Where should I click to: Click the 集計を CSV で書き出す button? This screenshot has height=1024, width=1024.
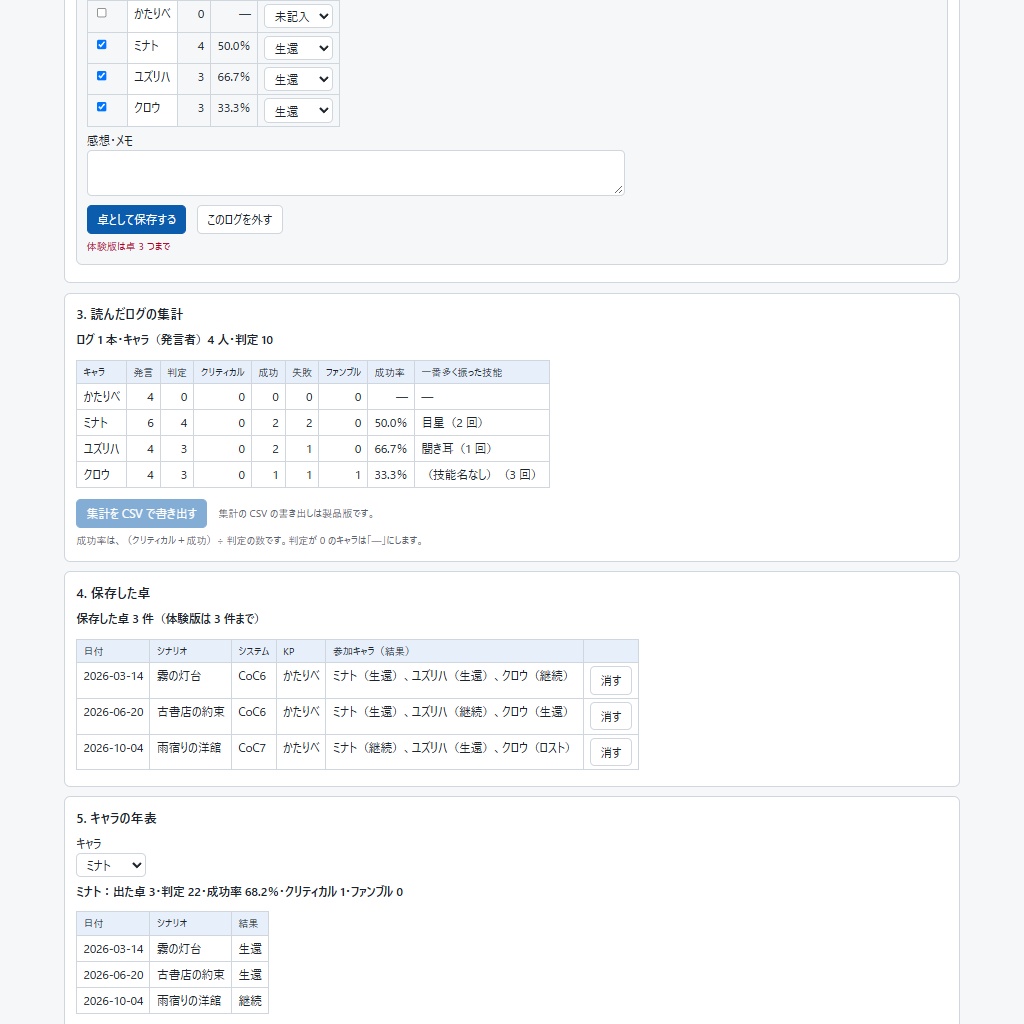(142, 513)
